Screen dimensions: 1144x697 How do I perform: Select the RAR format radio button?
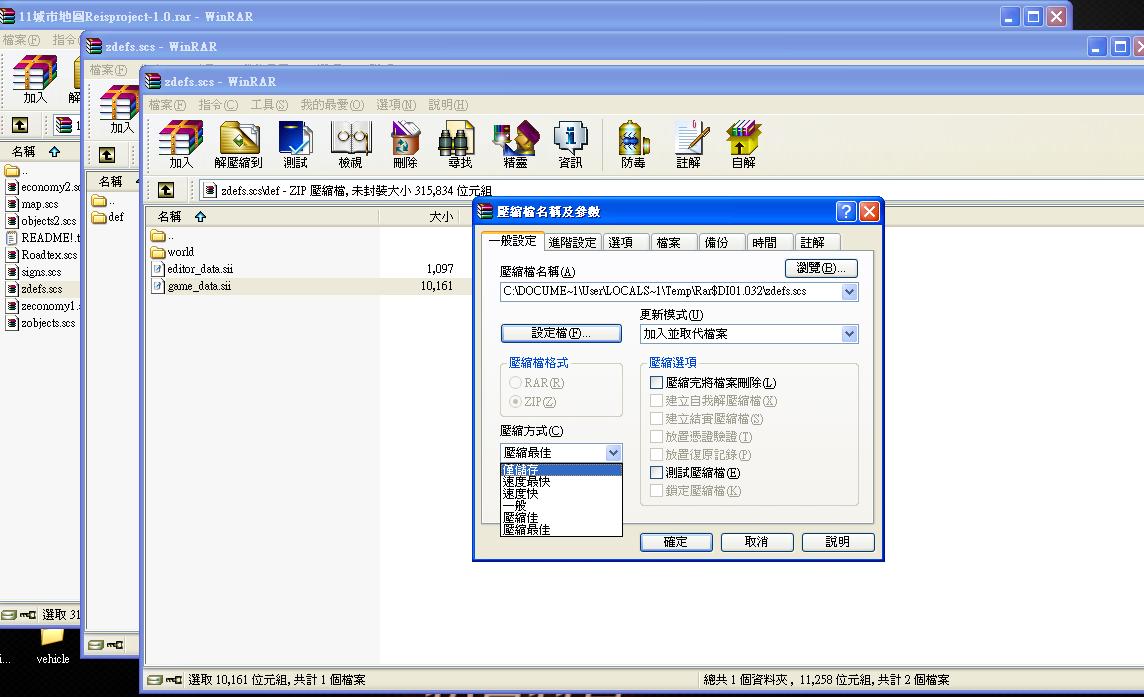coord(515,382)
